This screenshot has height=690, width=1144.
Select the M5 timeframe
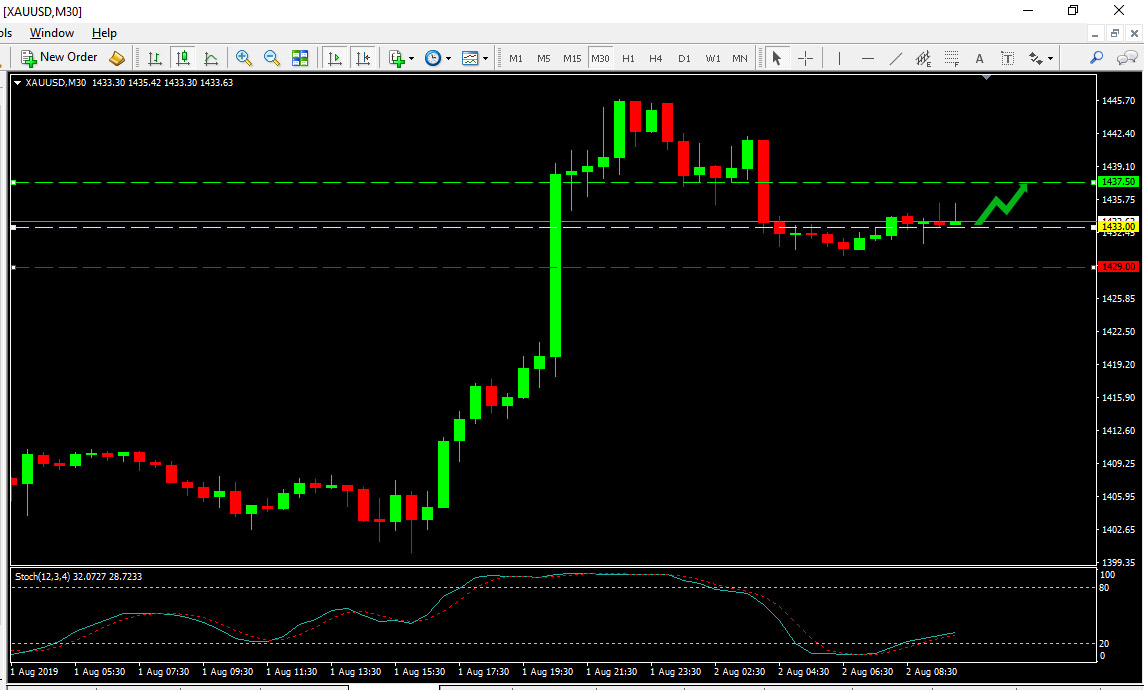[544, 58]
